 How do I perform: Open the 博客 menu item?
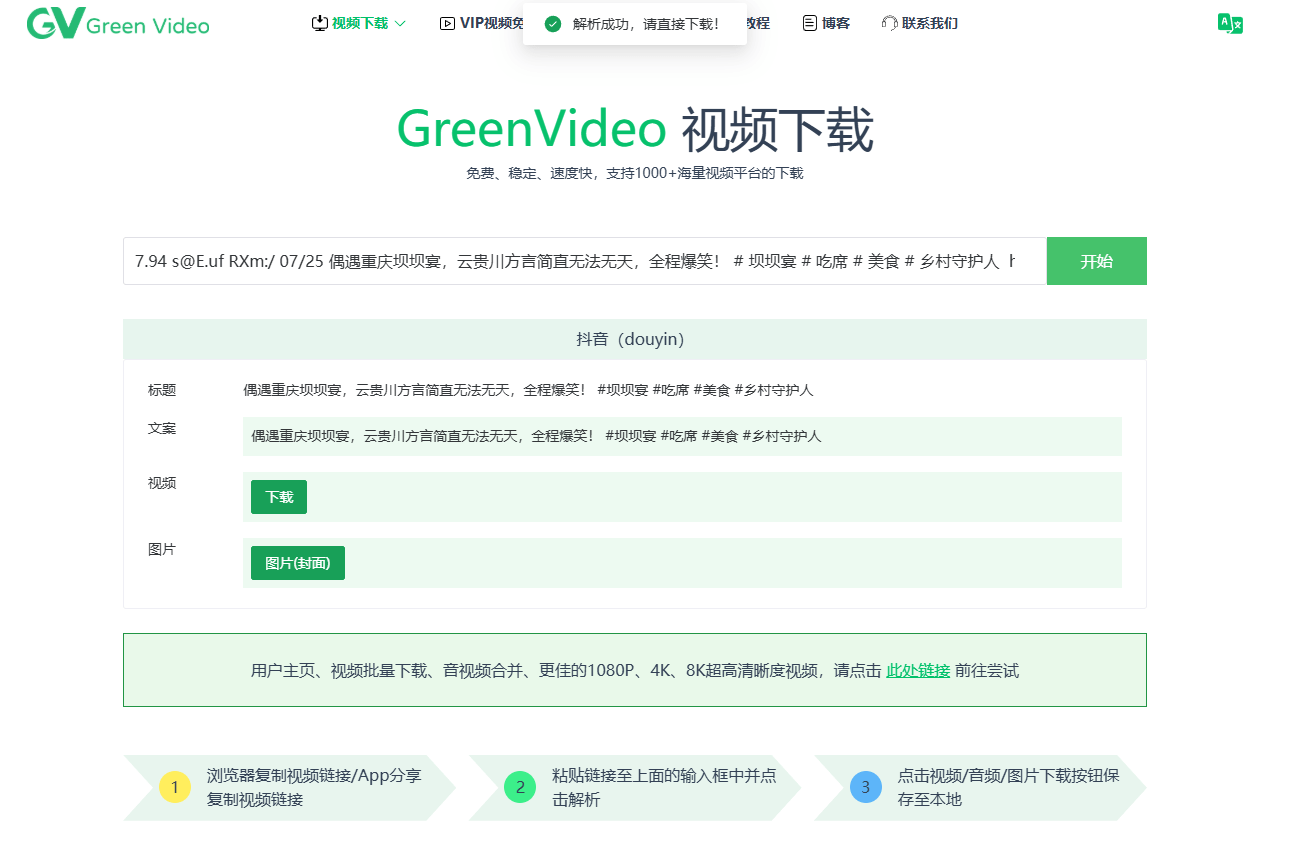835,22
